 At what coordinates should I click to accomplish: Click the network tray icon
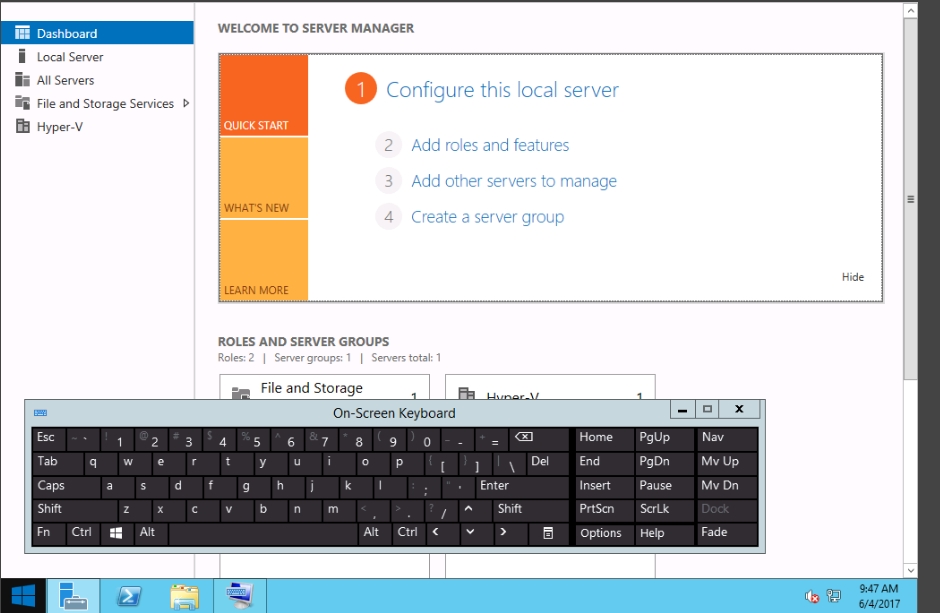(833, 596)
